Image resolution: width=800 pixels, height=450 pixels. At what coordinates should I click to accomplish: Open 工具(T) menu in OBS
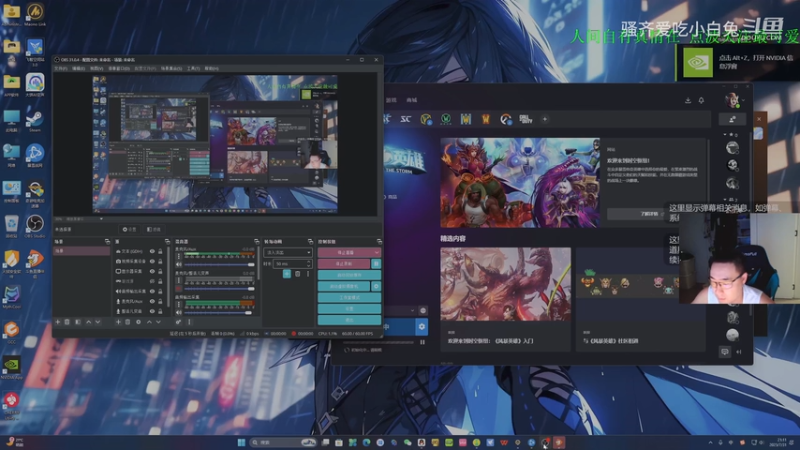coord(193,68)
